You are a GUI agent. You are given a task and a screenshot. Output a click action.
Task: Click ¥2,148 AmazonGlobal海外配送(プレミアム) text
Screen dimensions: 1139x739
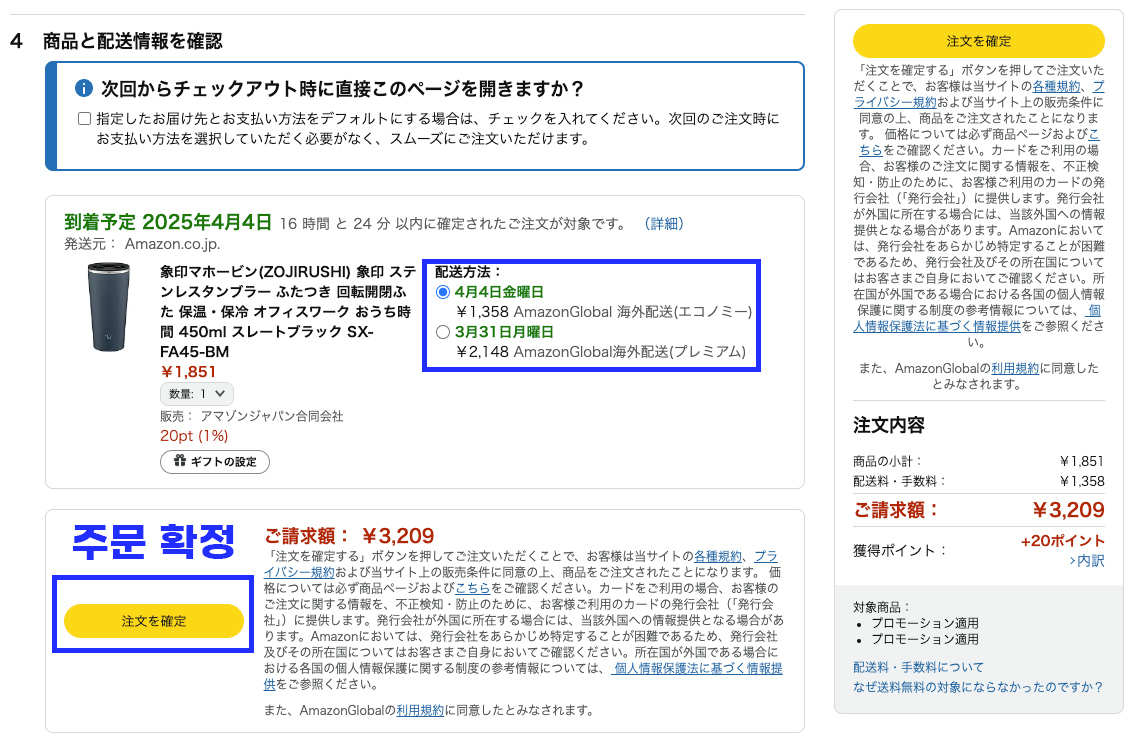(601, 352)
